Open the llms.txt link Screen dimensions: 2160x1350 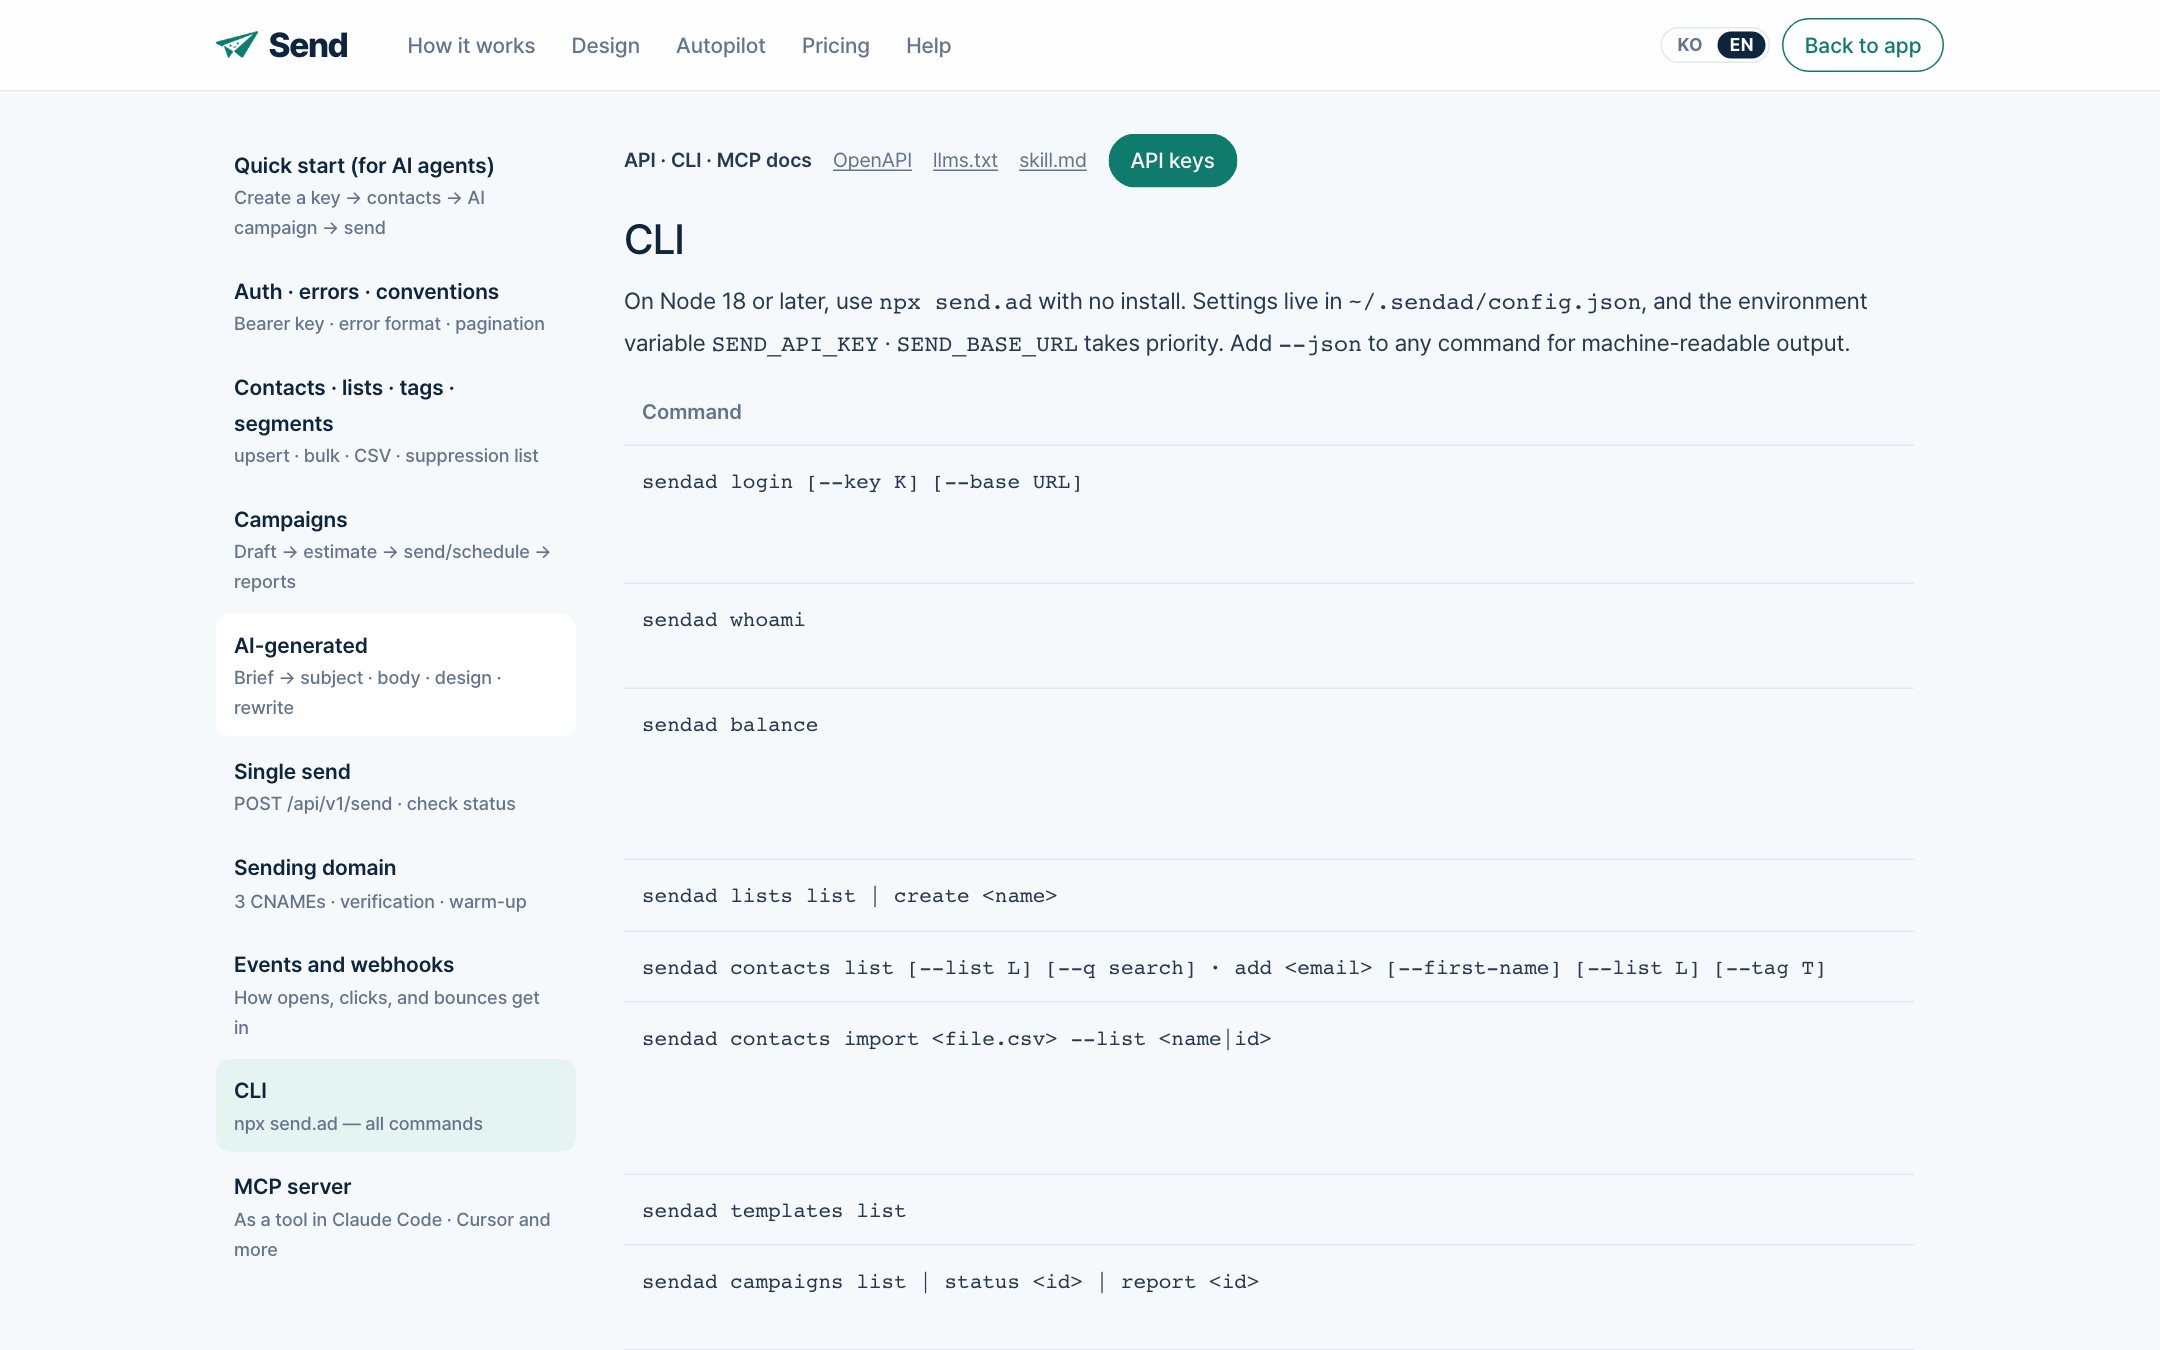pyautogui.click(x=965, y=160)
